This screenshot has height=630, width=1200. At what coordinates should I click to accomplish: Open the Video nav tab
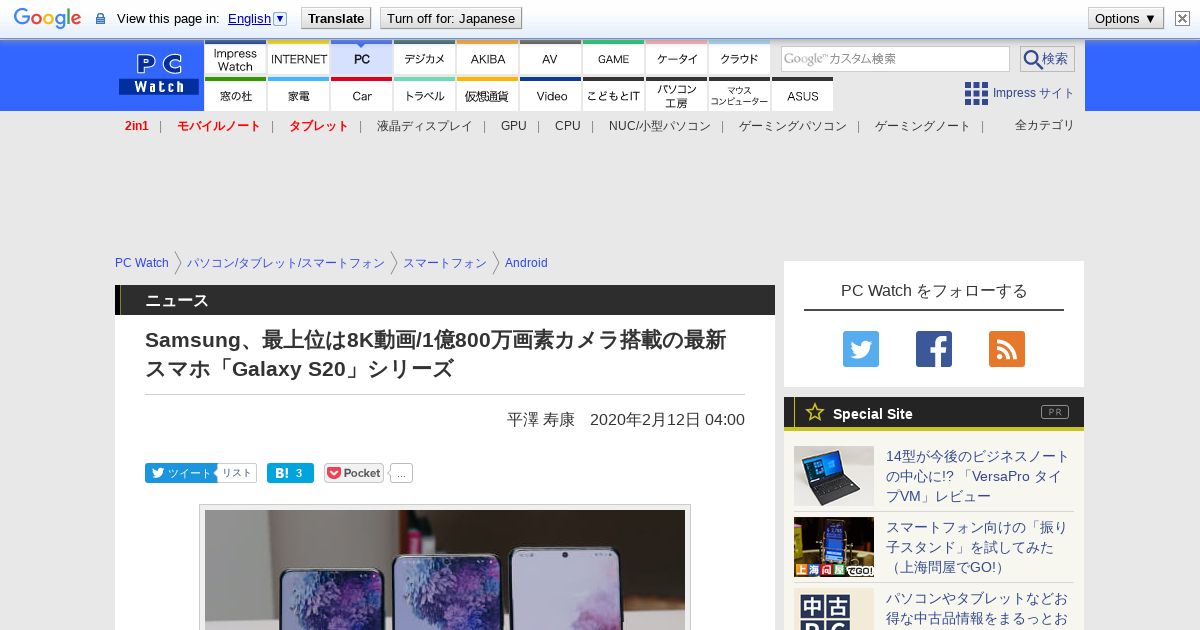point(551,95)
